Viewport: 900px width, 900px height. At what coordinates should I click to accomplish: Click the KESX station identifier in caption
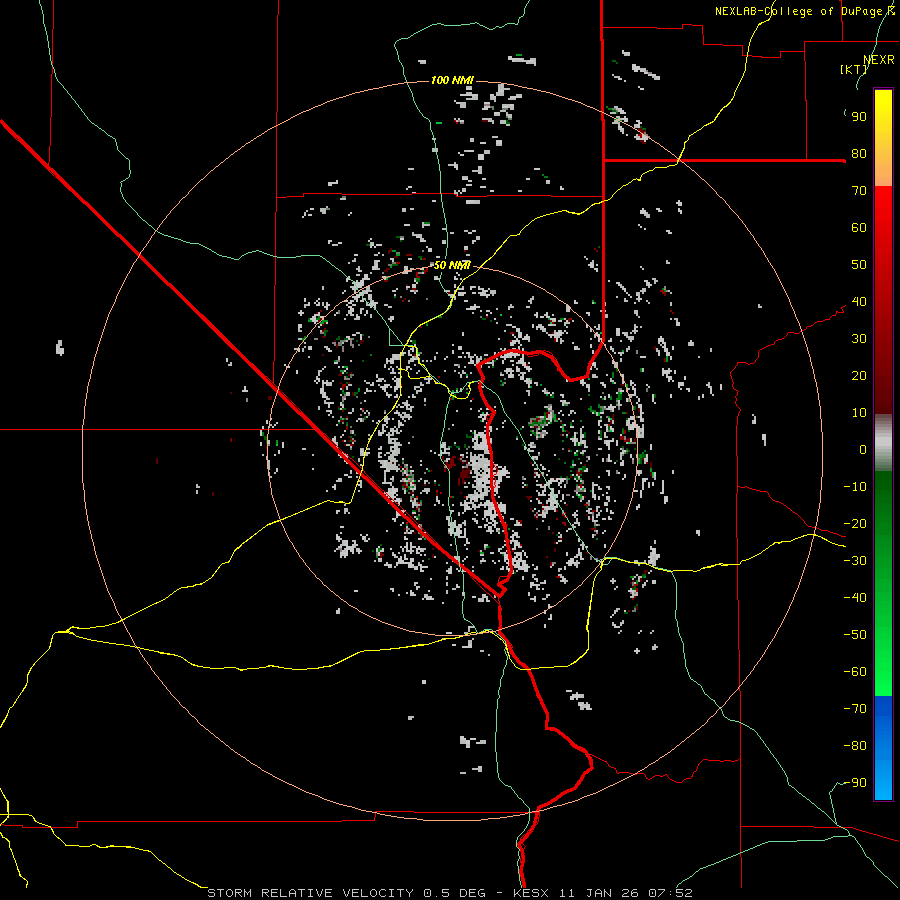click(532, 893)
